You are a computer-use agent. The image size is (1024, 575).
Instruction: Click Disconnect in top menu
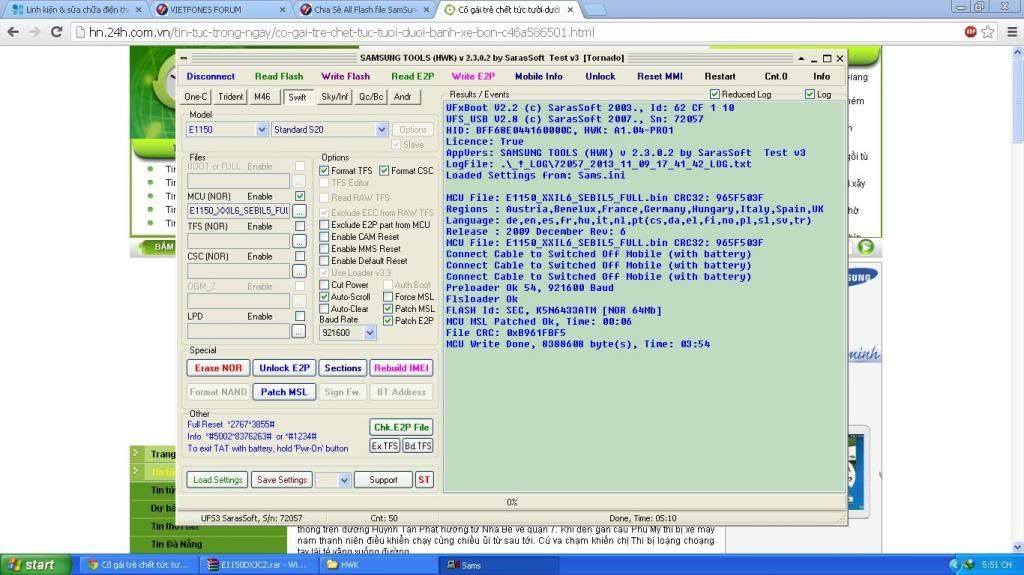pos(210,76)
